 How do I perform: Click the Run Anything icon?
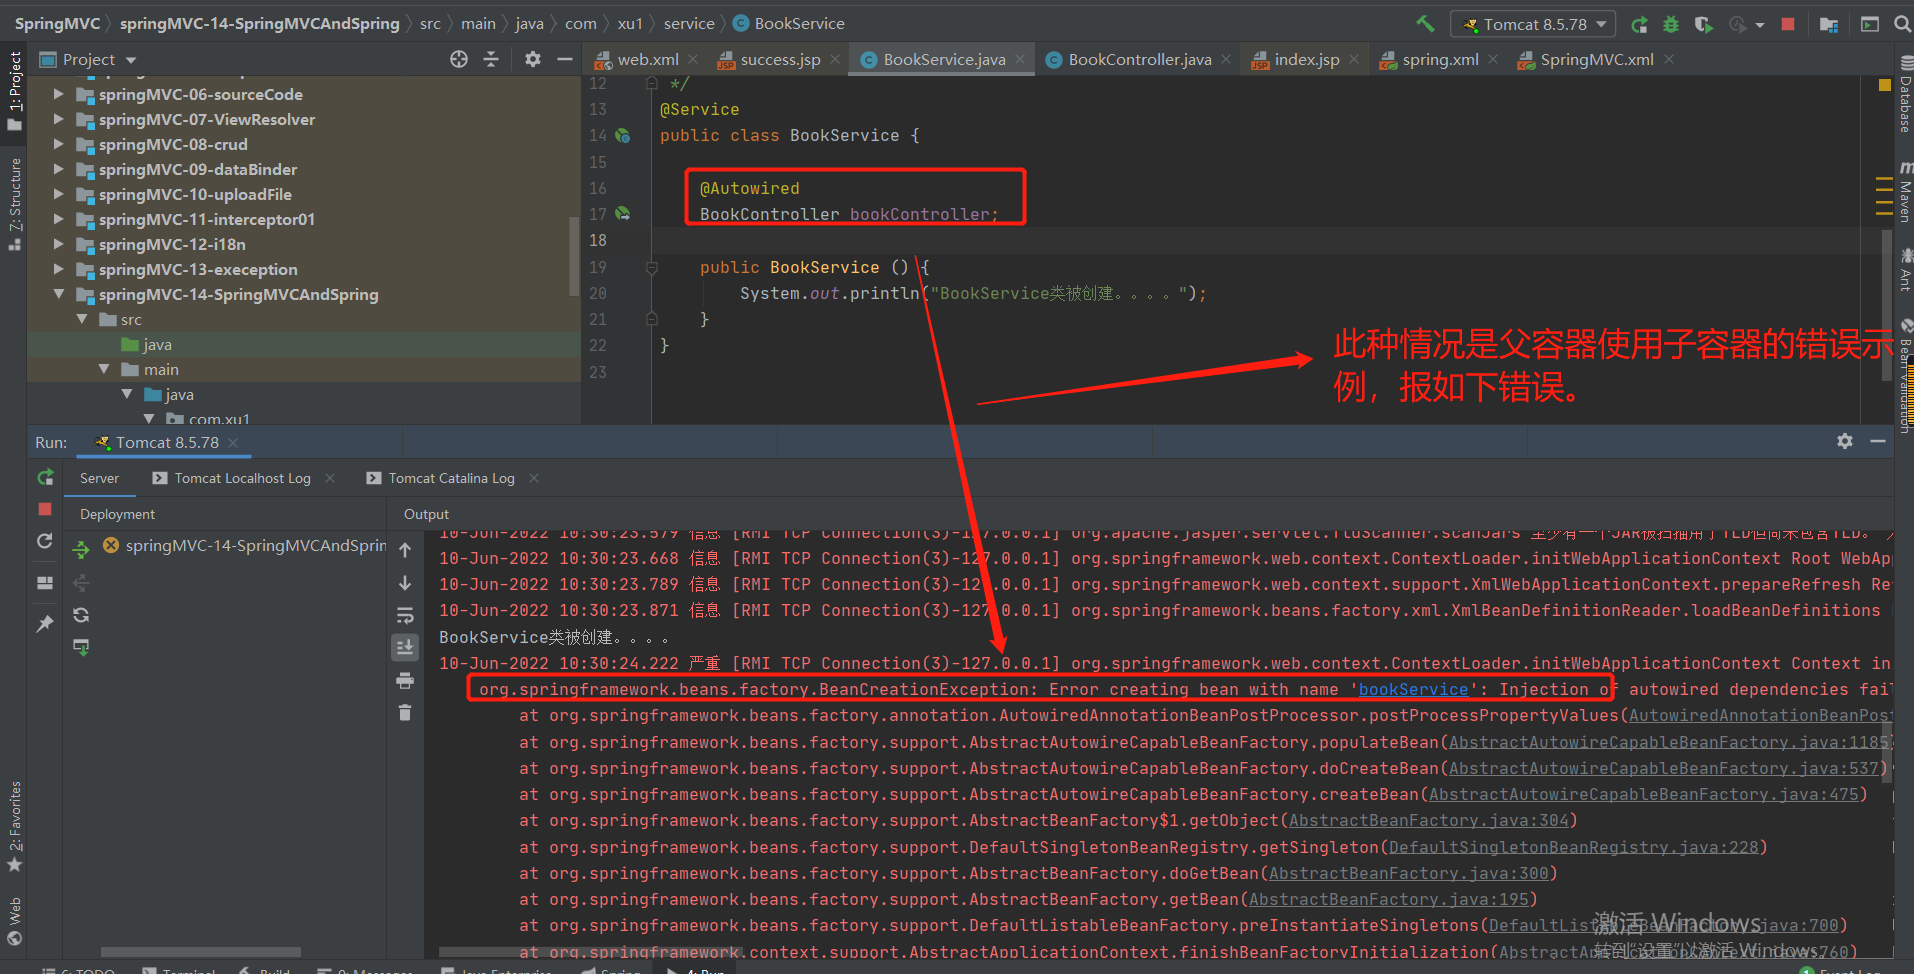[x=1869, y=24]
